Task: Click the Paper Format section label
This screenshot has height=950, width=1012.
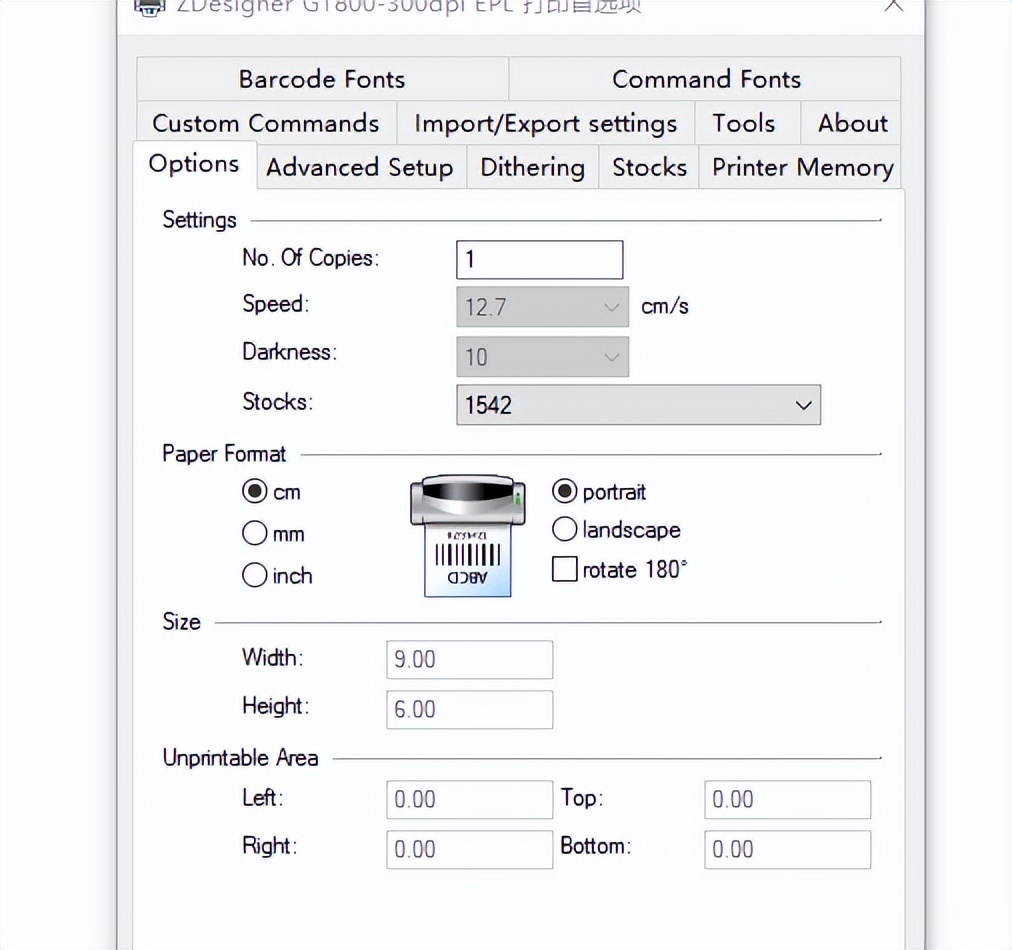Action: [x=224, y=453]
